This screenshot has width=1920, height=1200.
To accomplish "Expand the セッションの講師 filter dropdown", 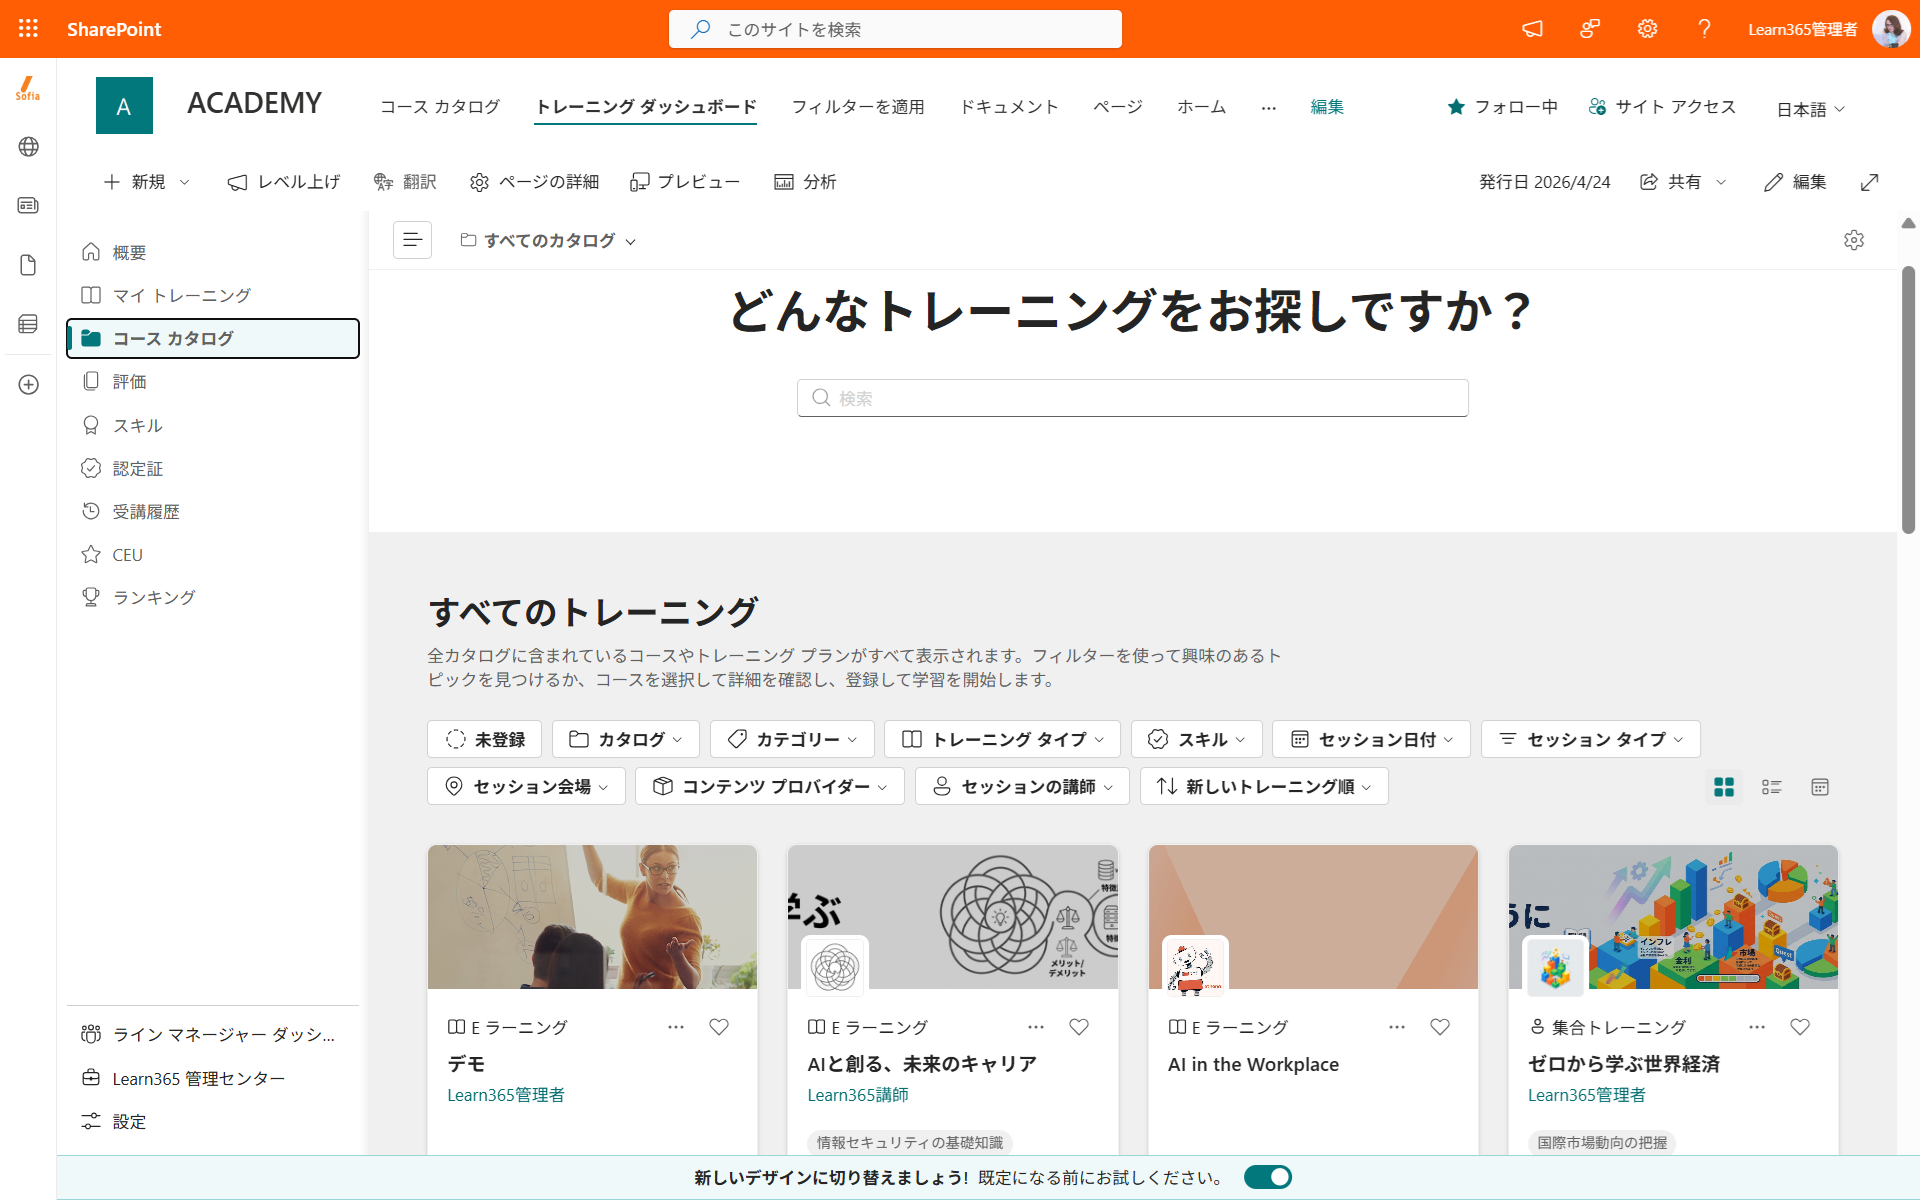I will (x=1022, y=786).
